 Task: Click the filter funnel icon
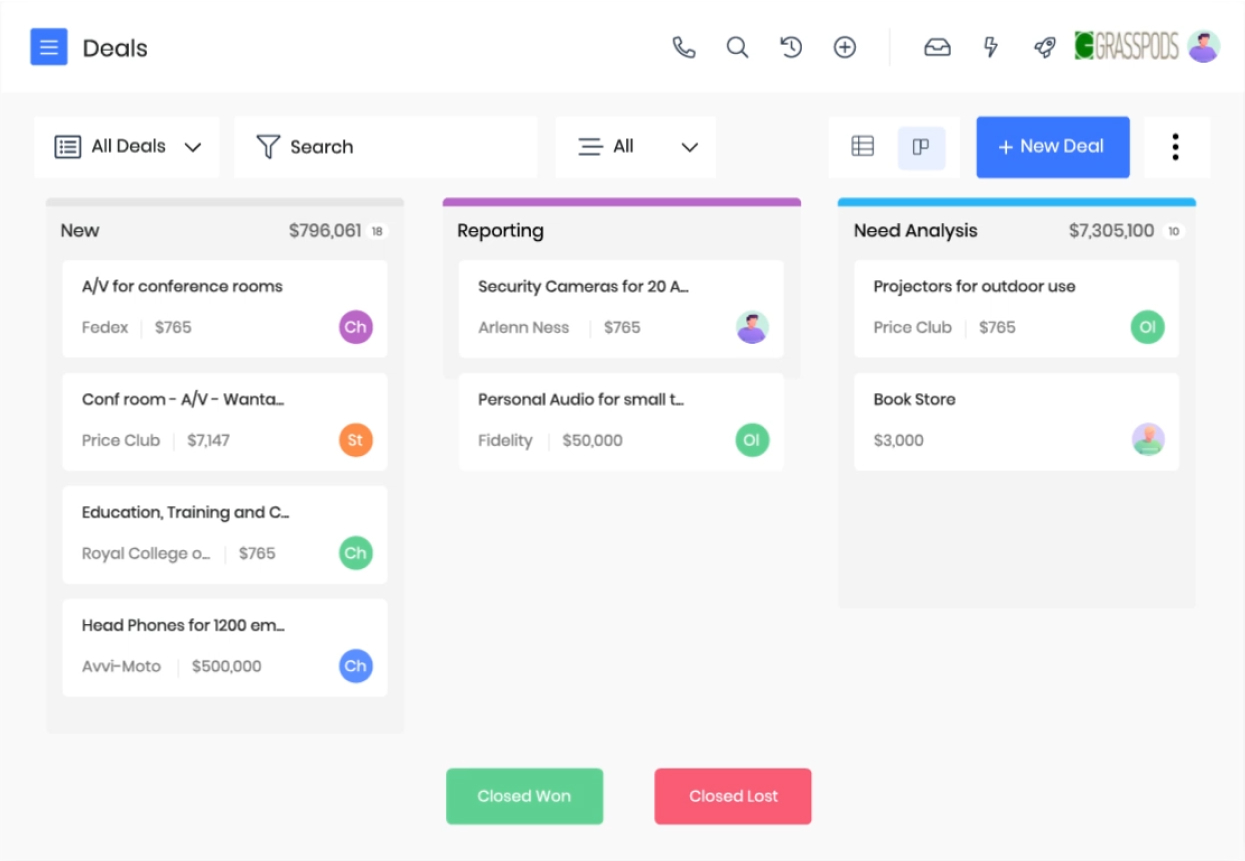268,147
